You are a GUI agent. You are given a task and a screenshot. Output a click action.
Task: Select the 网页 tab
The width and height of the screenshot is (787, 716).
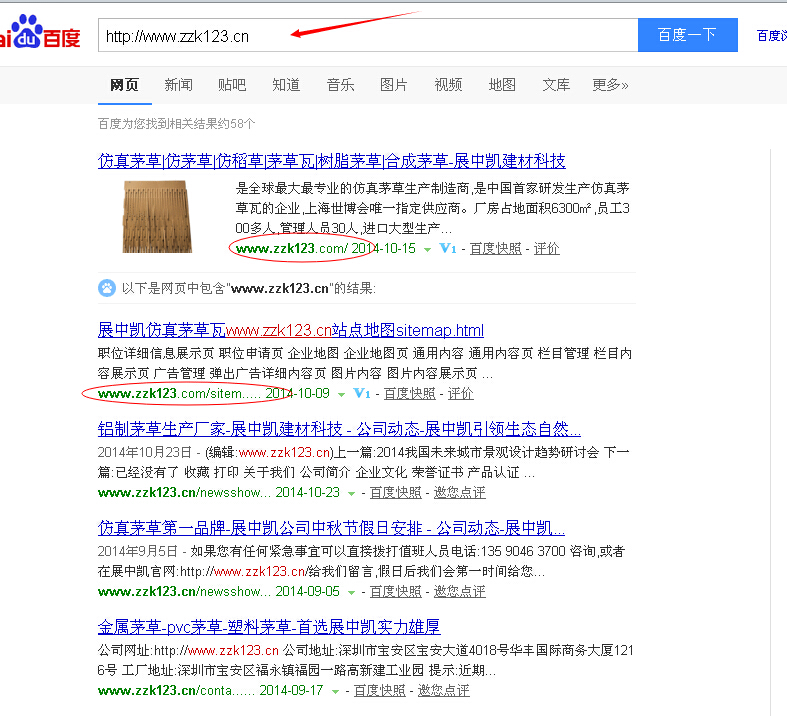tap(124, 85)
